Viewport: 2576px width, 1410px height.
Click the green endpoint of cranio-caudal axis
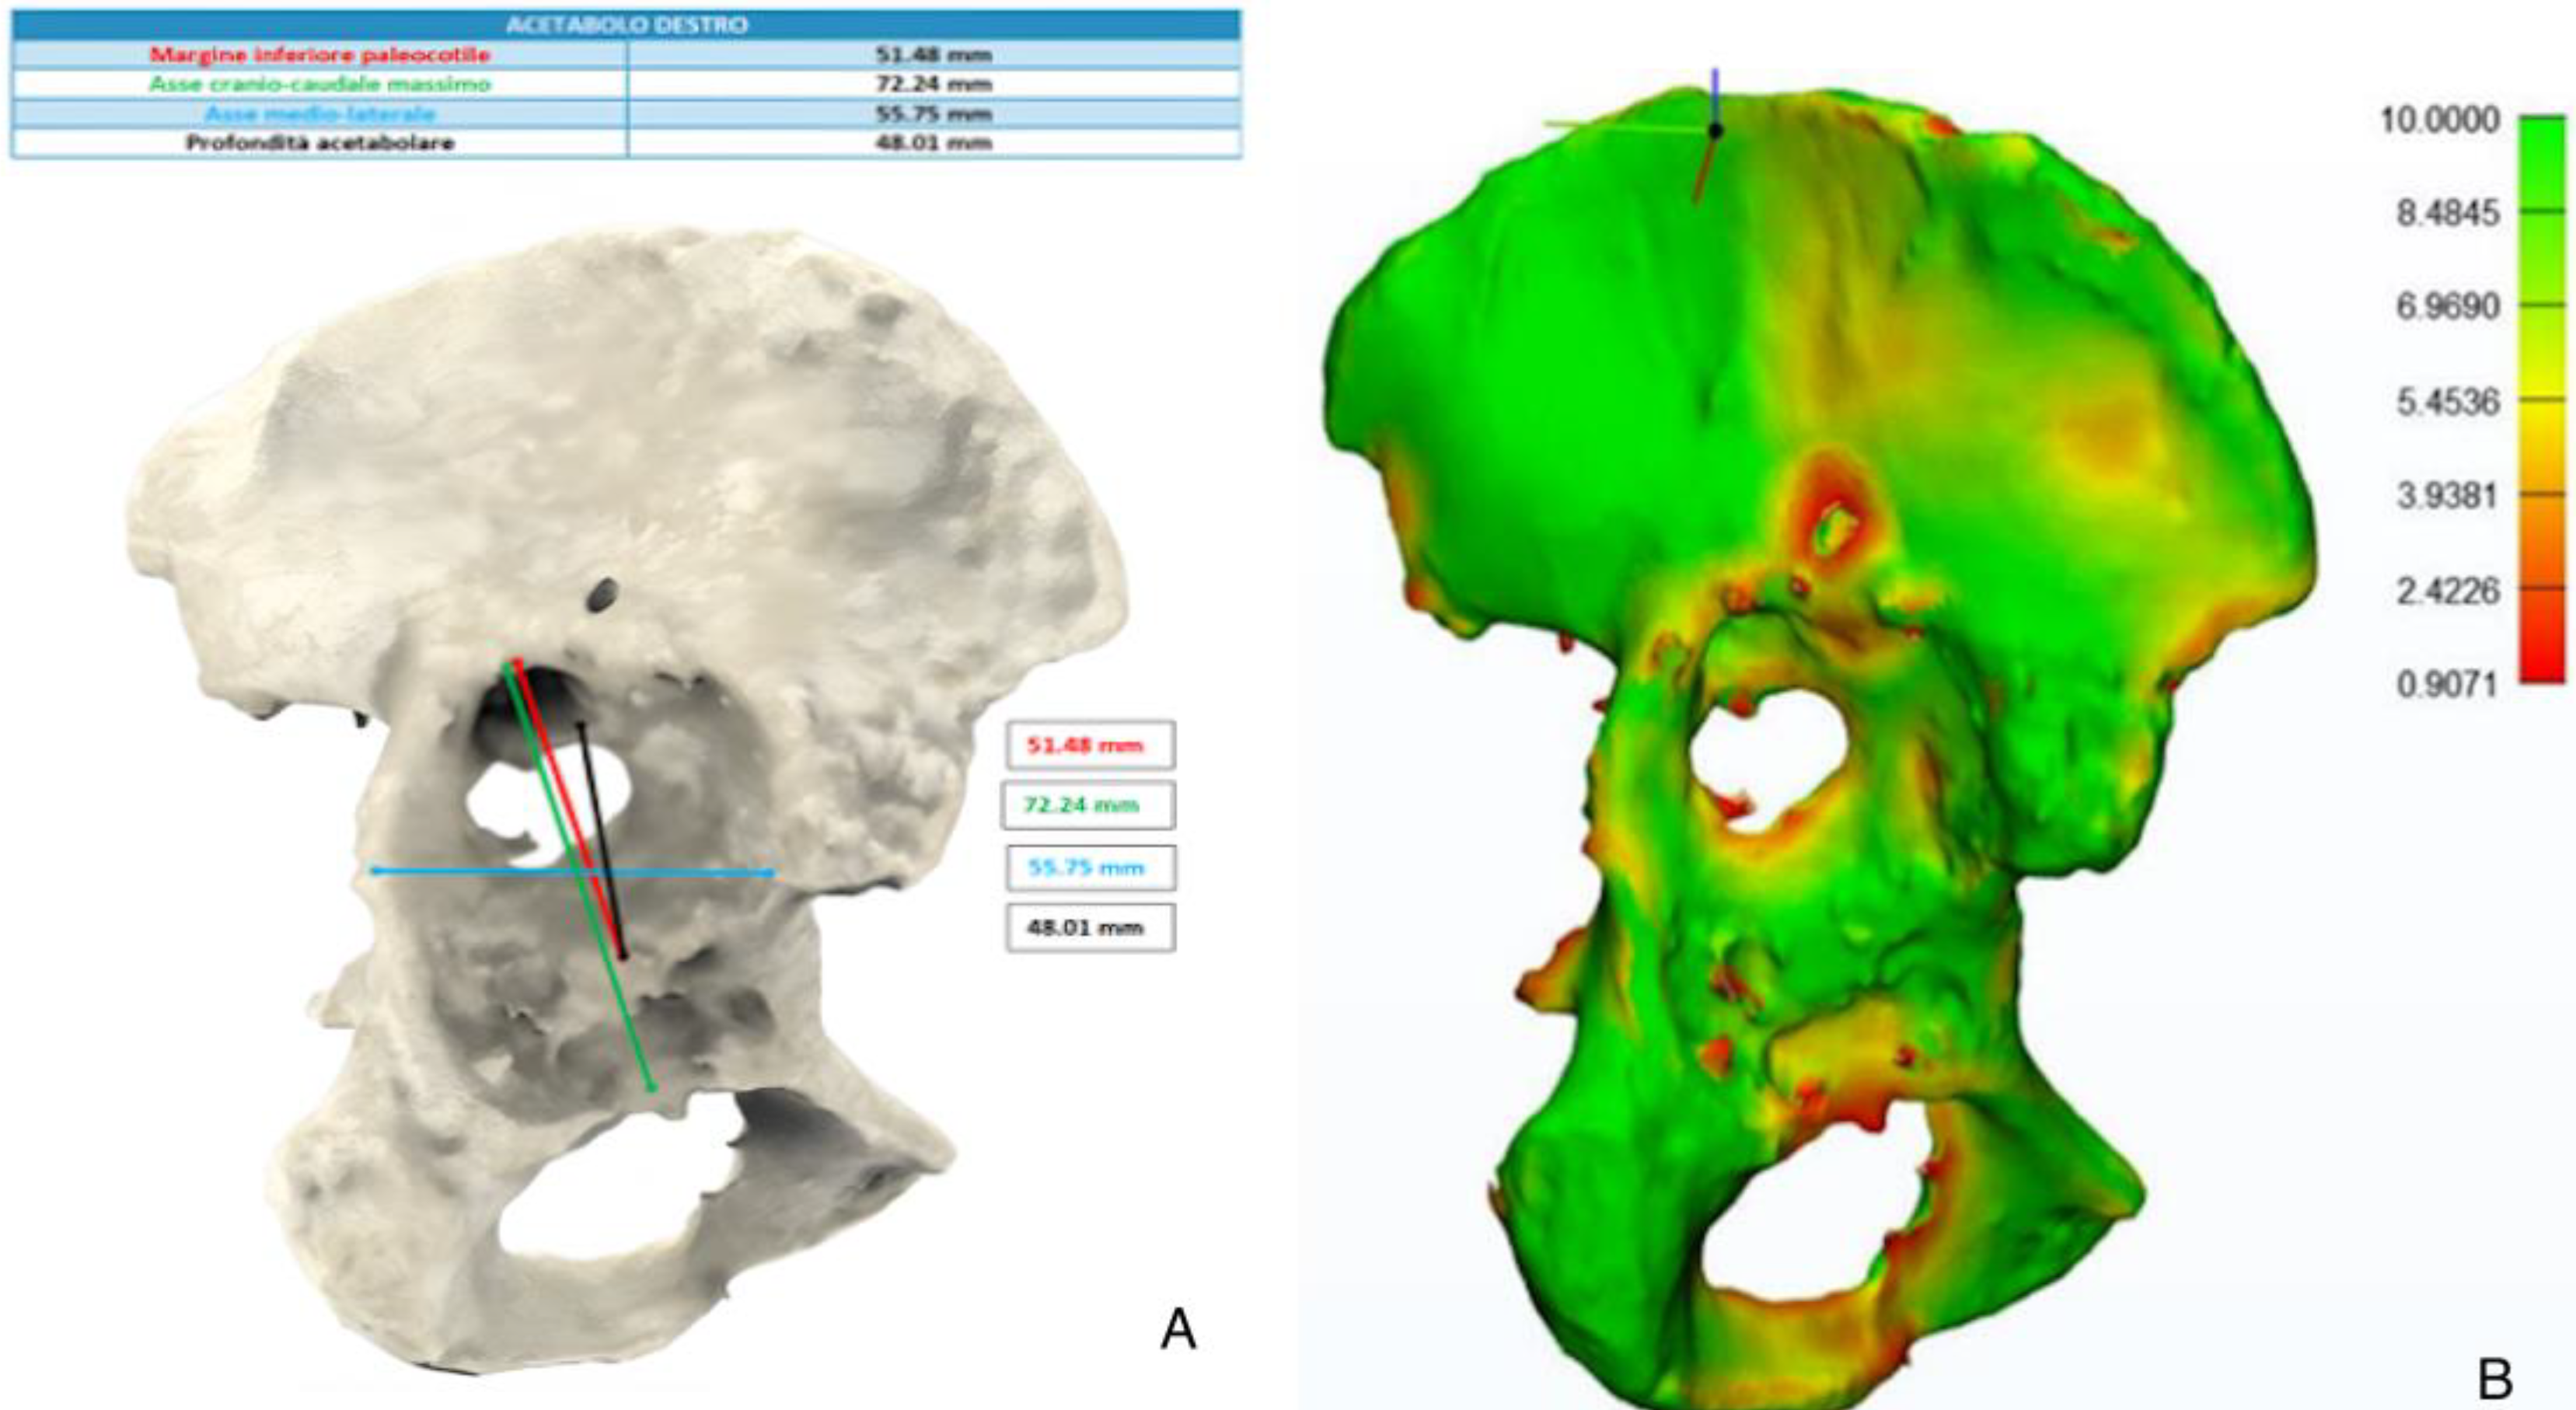point(652,1087)
